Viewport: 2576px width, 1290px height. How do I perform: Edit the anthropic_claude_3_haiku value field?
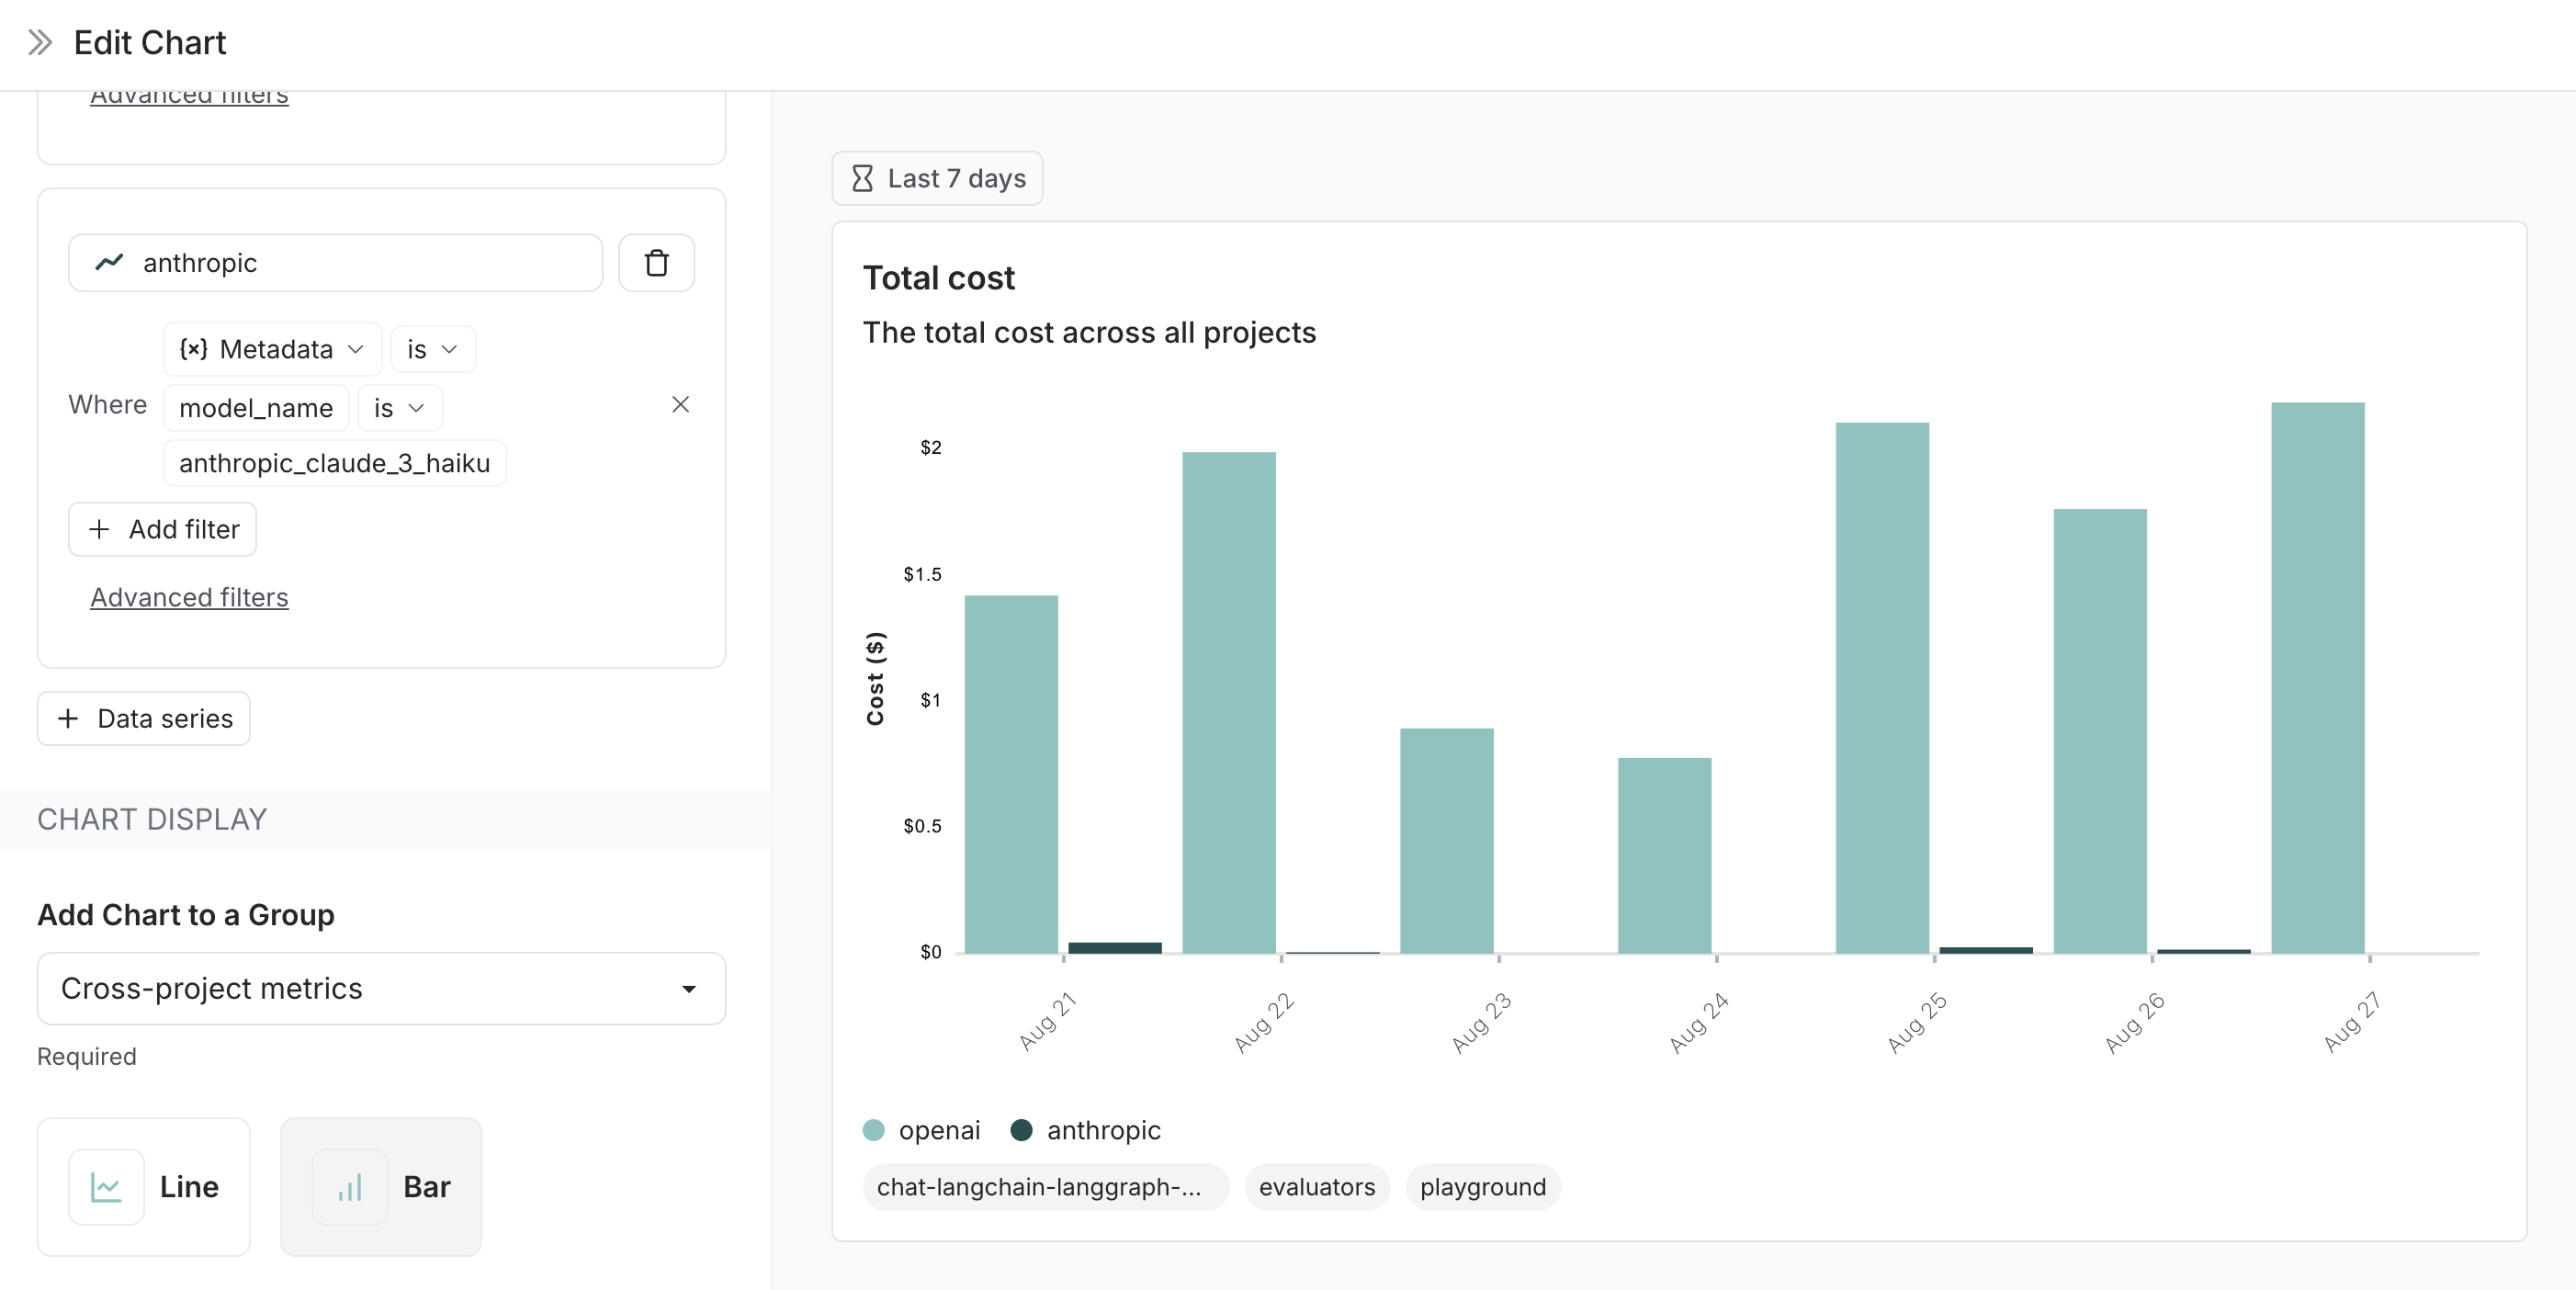point(334,463)
